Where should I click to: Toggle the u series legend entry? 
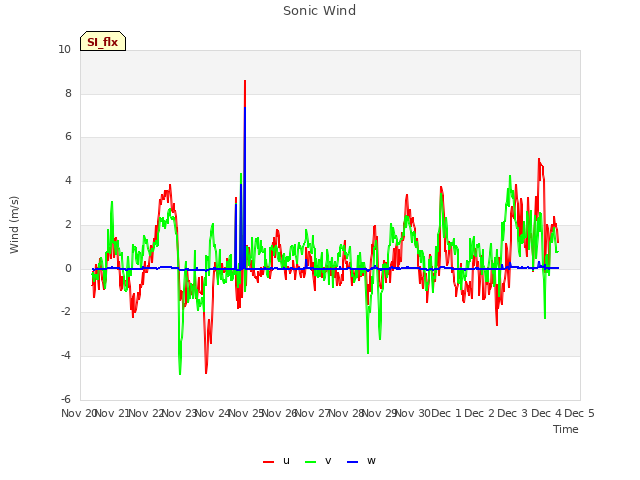[276, 461]
